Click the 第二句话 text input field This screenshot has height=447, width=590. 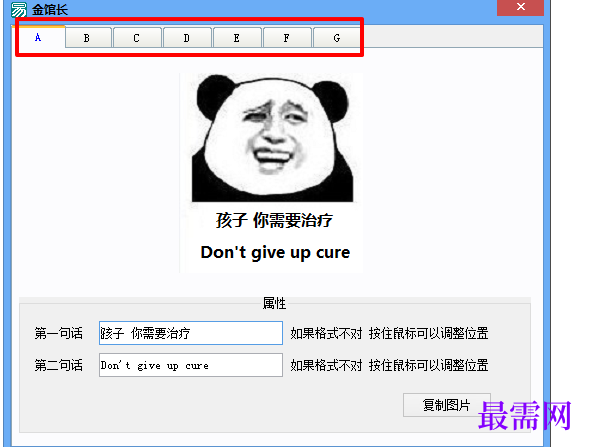pyautogui.click(x=191, y=365)
